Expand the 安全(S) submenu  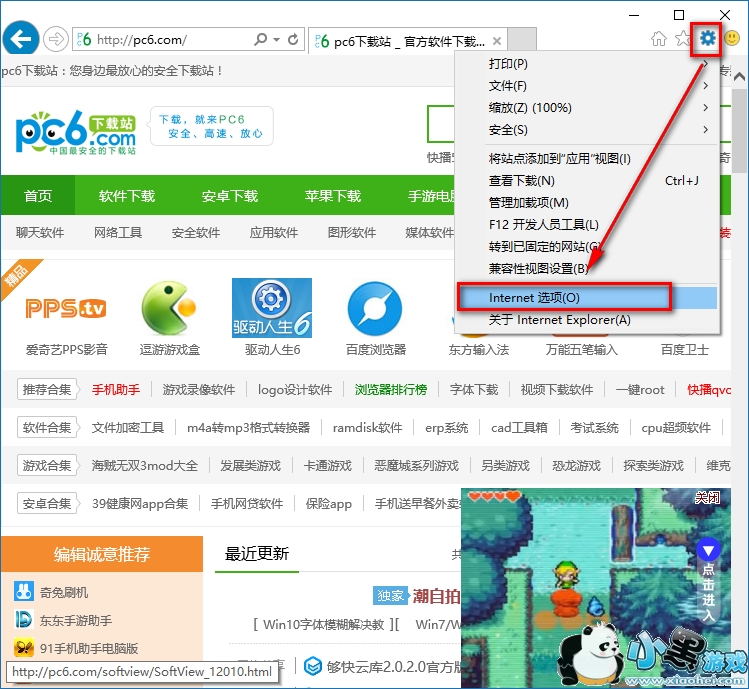(x=706, y=129)
